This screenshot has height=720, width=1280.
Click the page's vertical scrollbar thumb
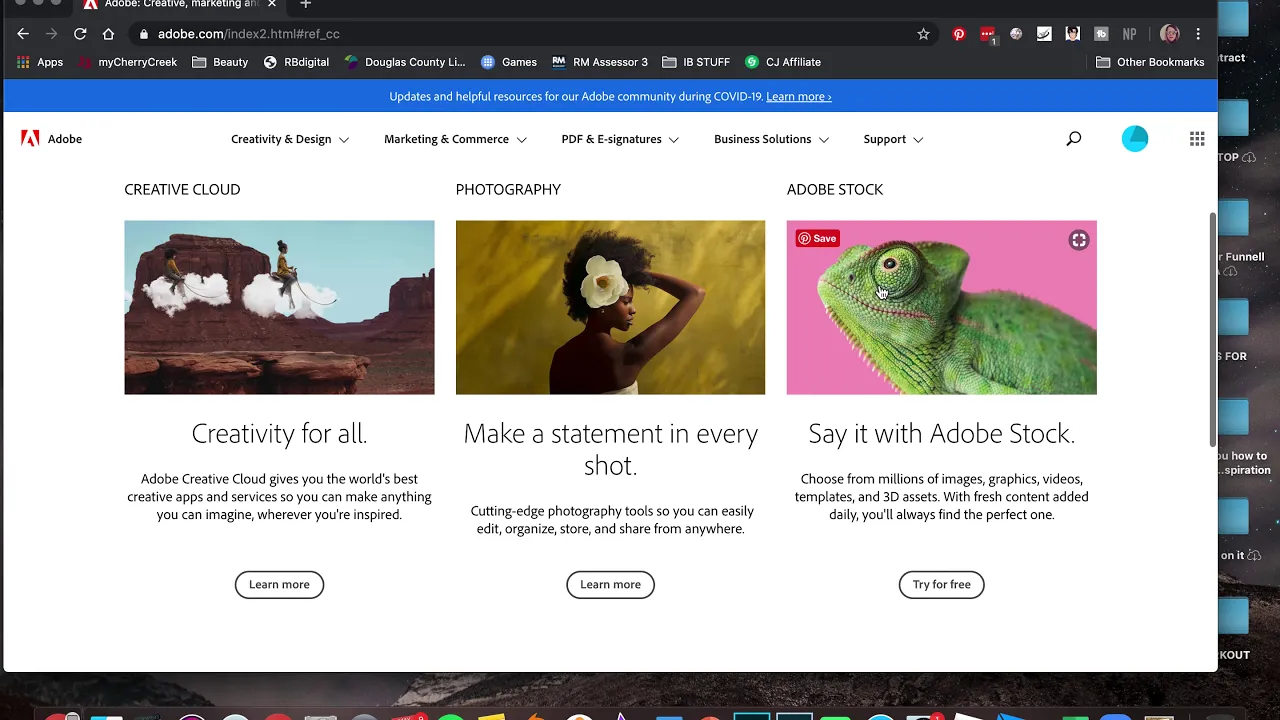[x=1212, y=330]
